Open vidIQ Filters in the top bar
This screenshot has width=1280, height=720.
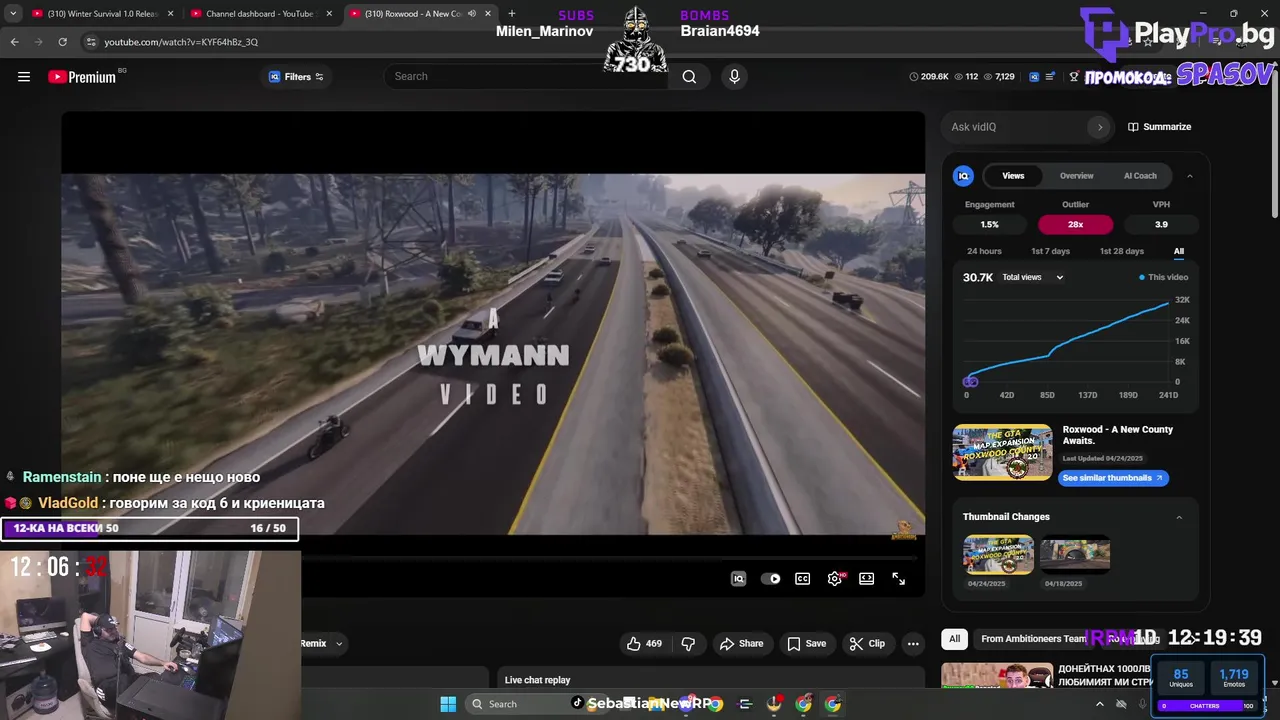click(x=296, y=77)
